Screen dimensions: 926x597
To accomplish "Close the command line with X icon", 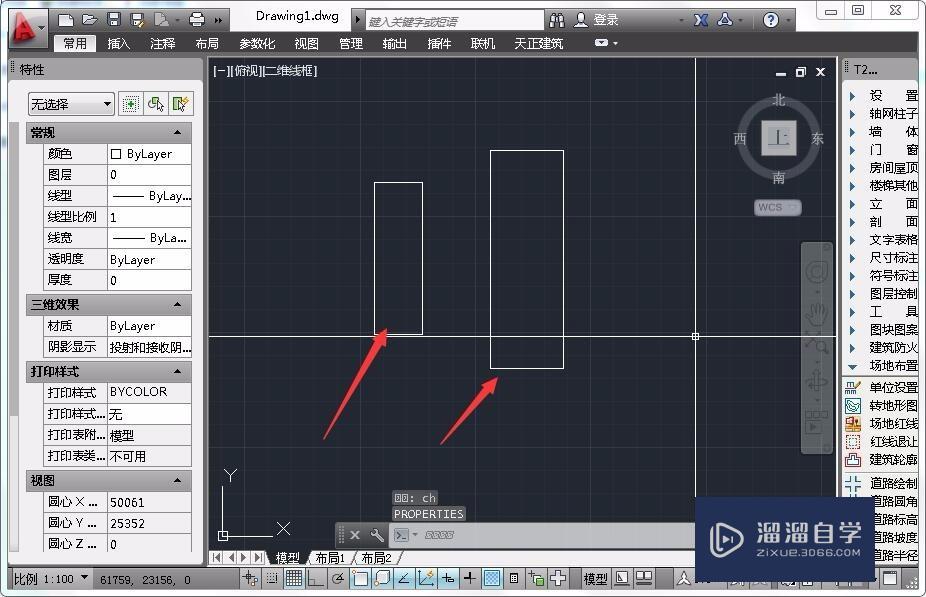I will 354,535.
